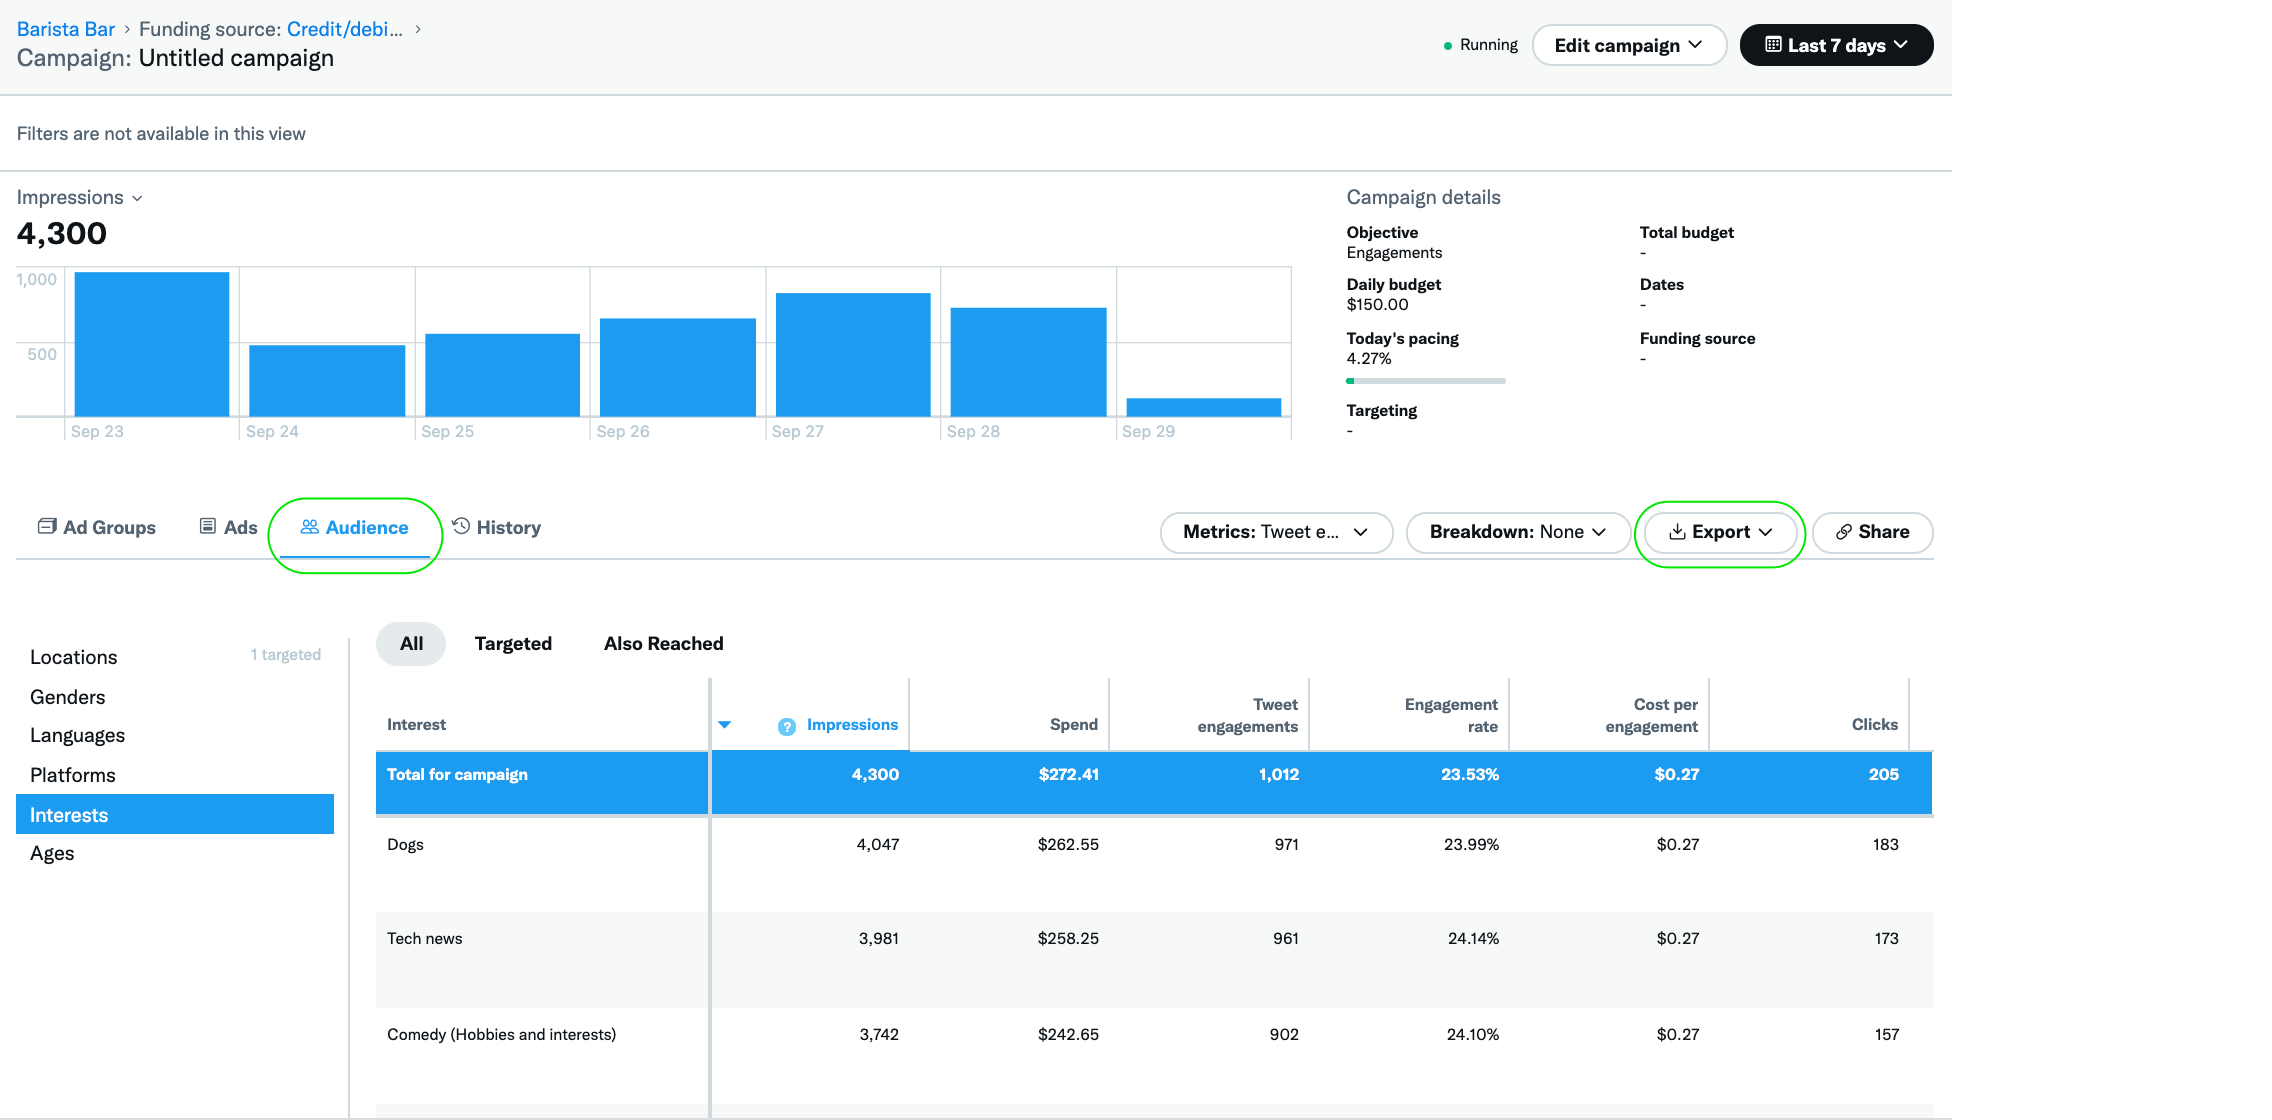Click the Today's pacing progress bar
Screen dimensions: 2272x1120
tap(1426, 381)
